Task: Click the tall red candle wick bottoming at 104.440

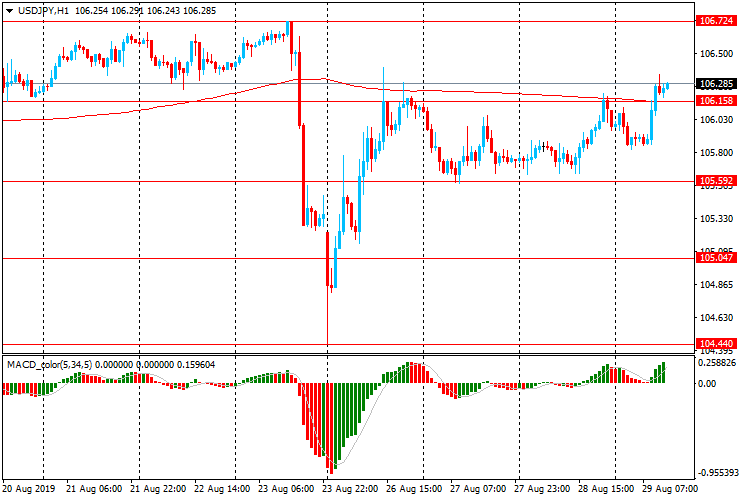Action: pyautogui.click(x=327, y=314)
